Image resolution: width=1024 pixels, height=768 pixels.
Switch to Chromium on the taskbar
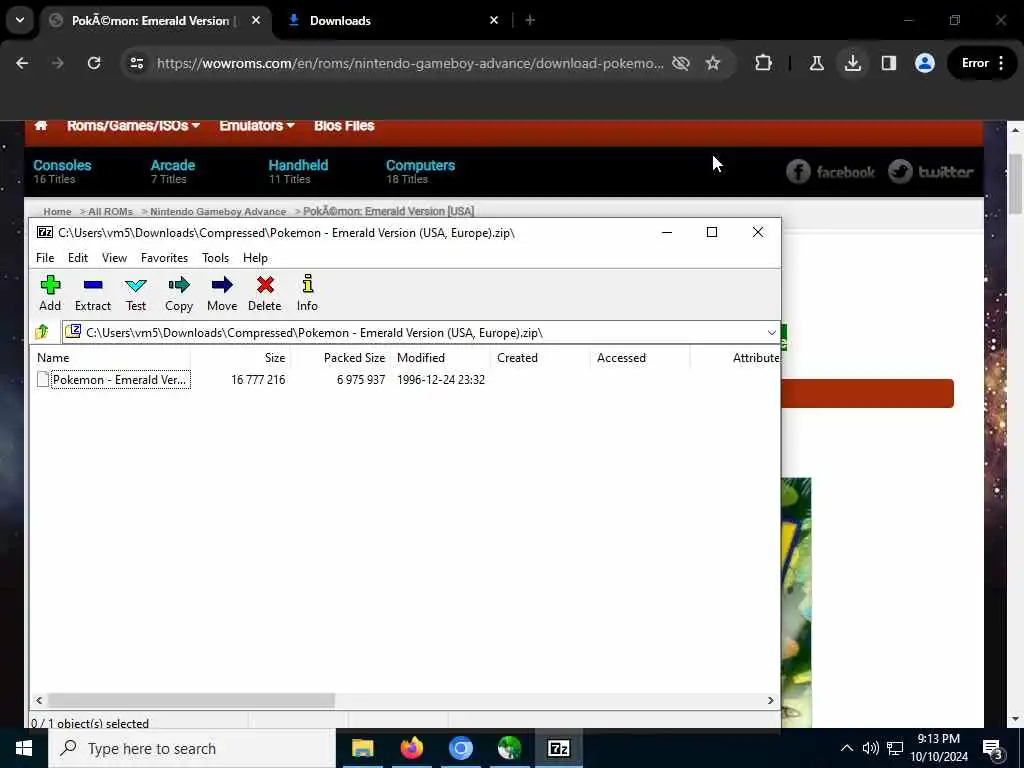460,748
